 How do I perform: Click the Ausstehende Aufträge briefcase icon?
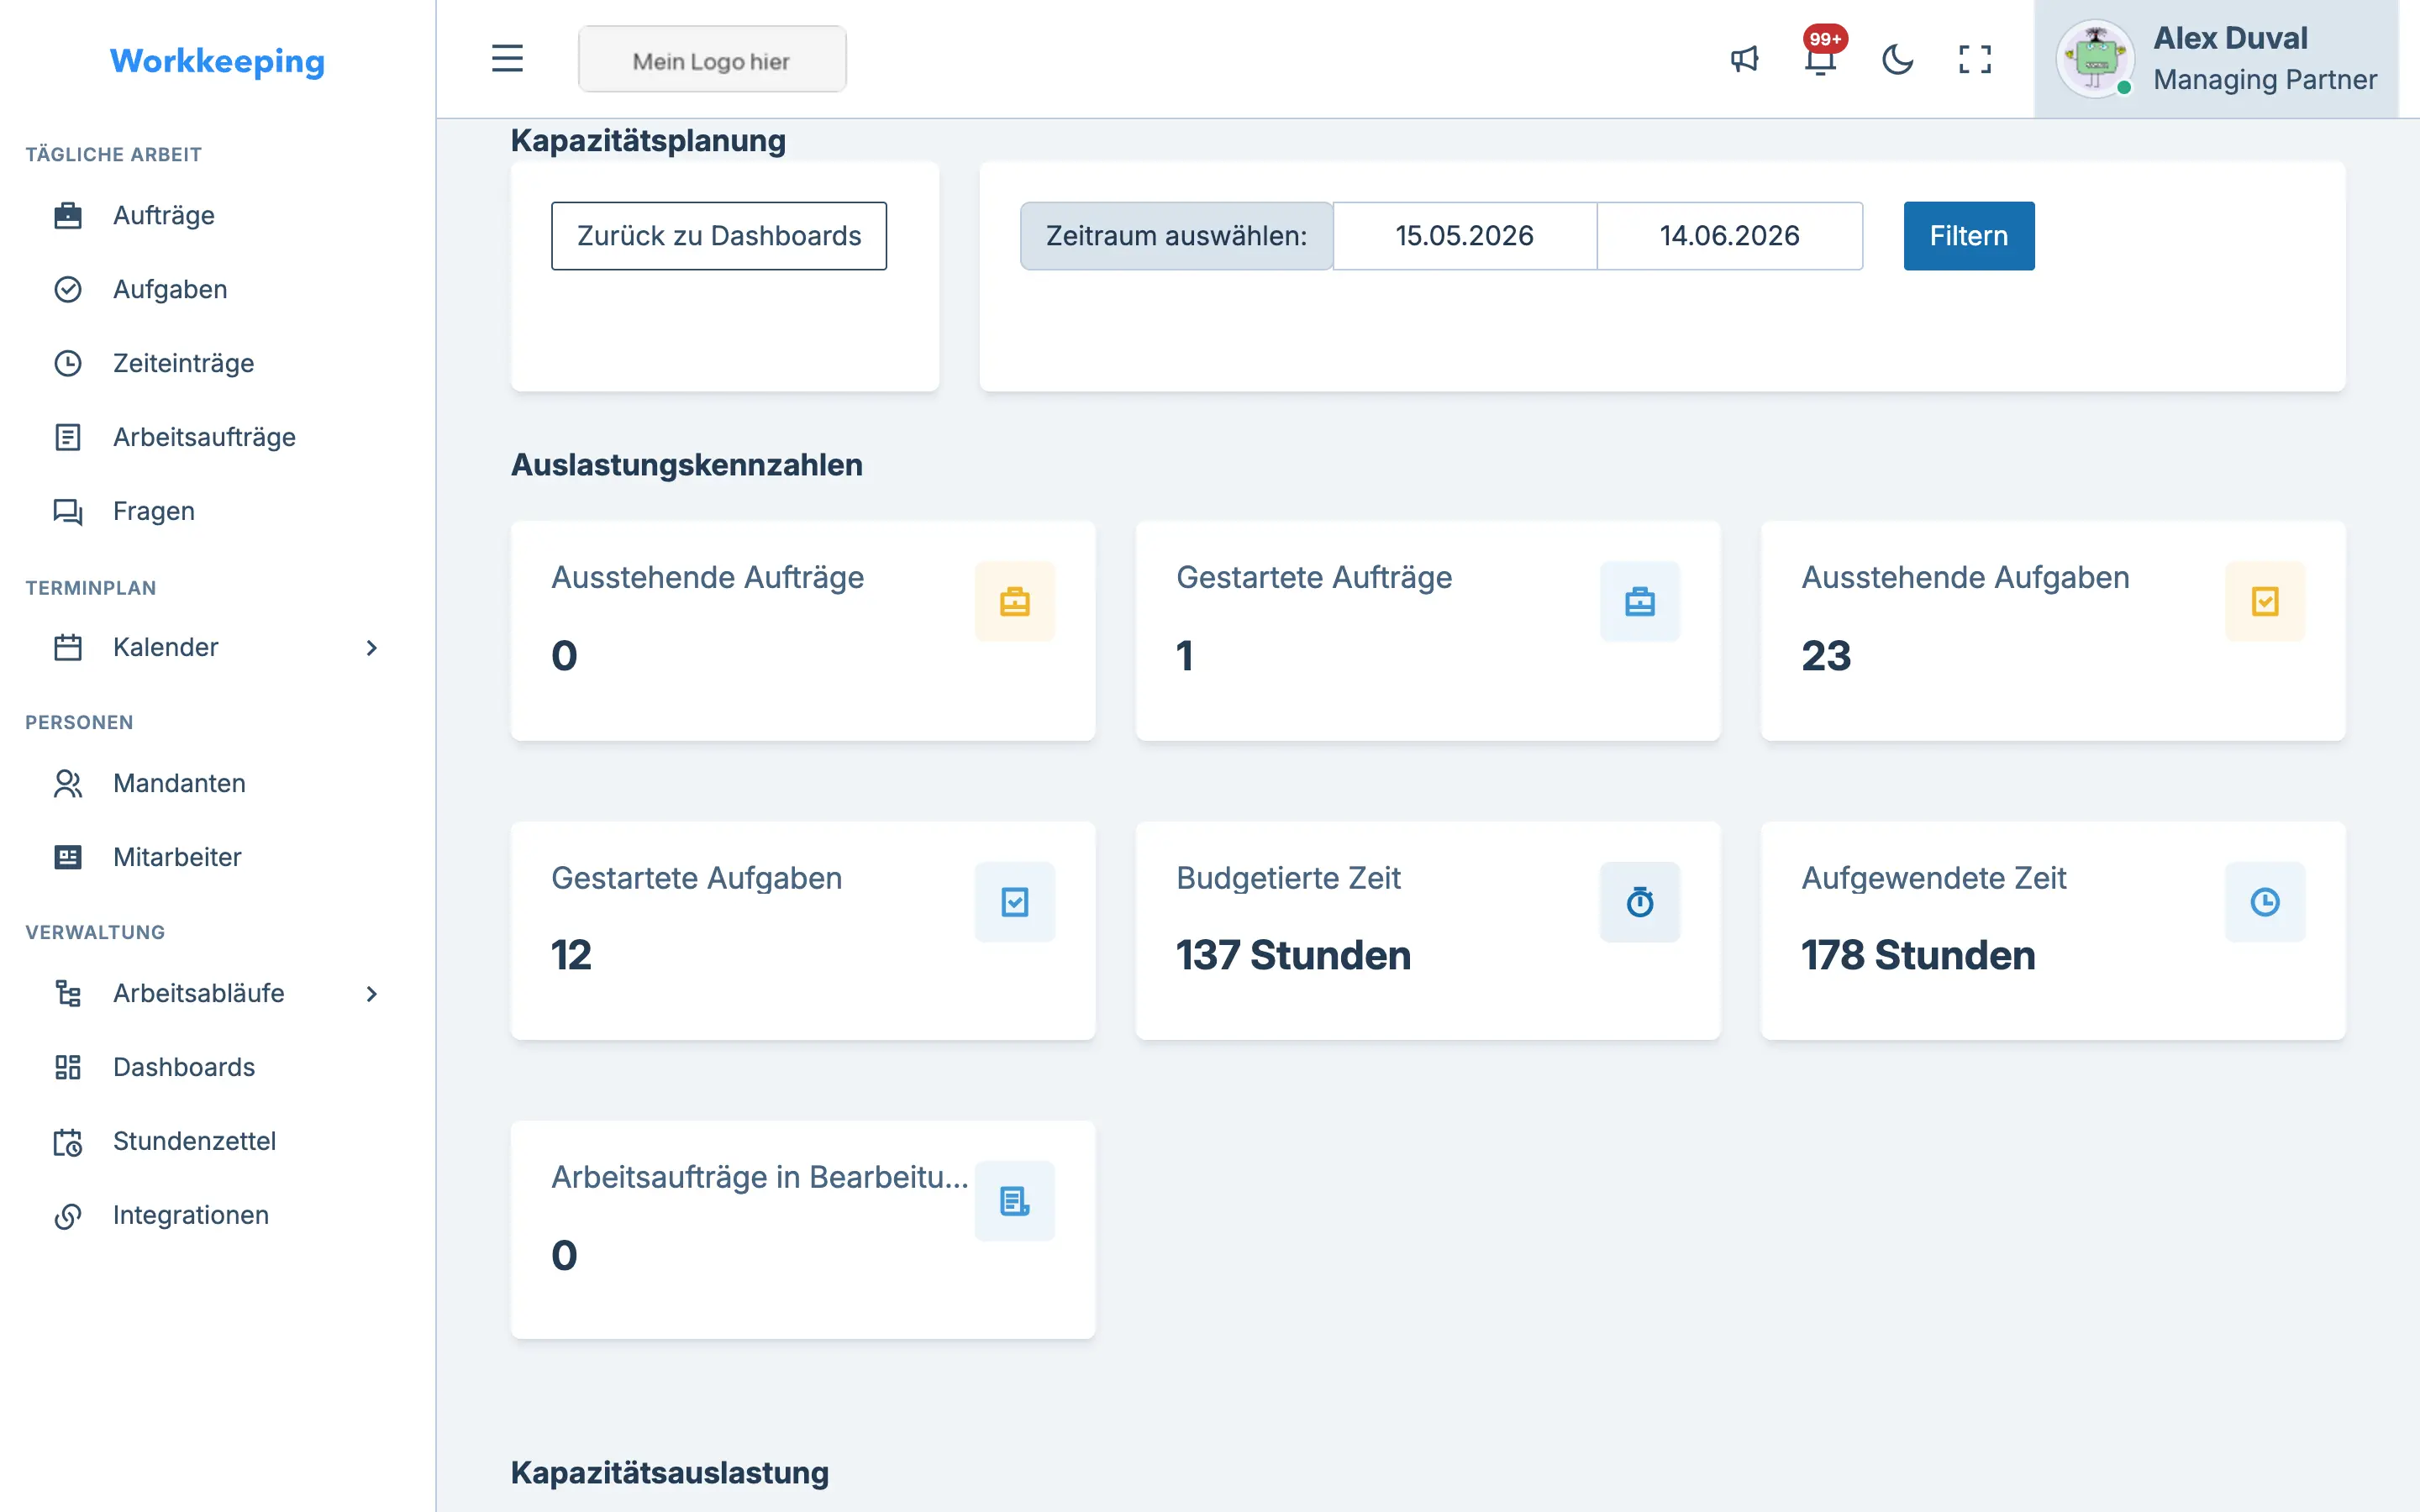pos(1014,602)
